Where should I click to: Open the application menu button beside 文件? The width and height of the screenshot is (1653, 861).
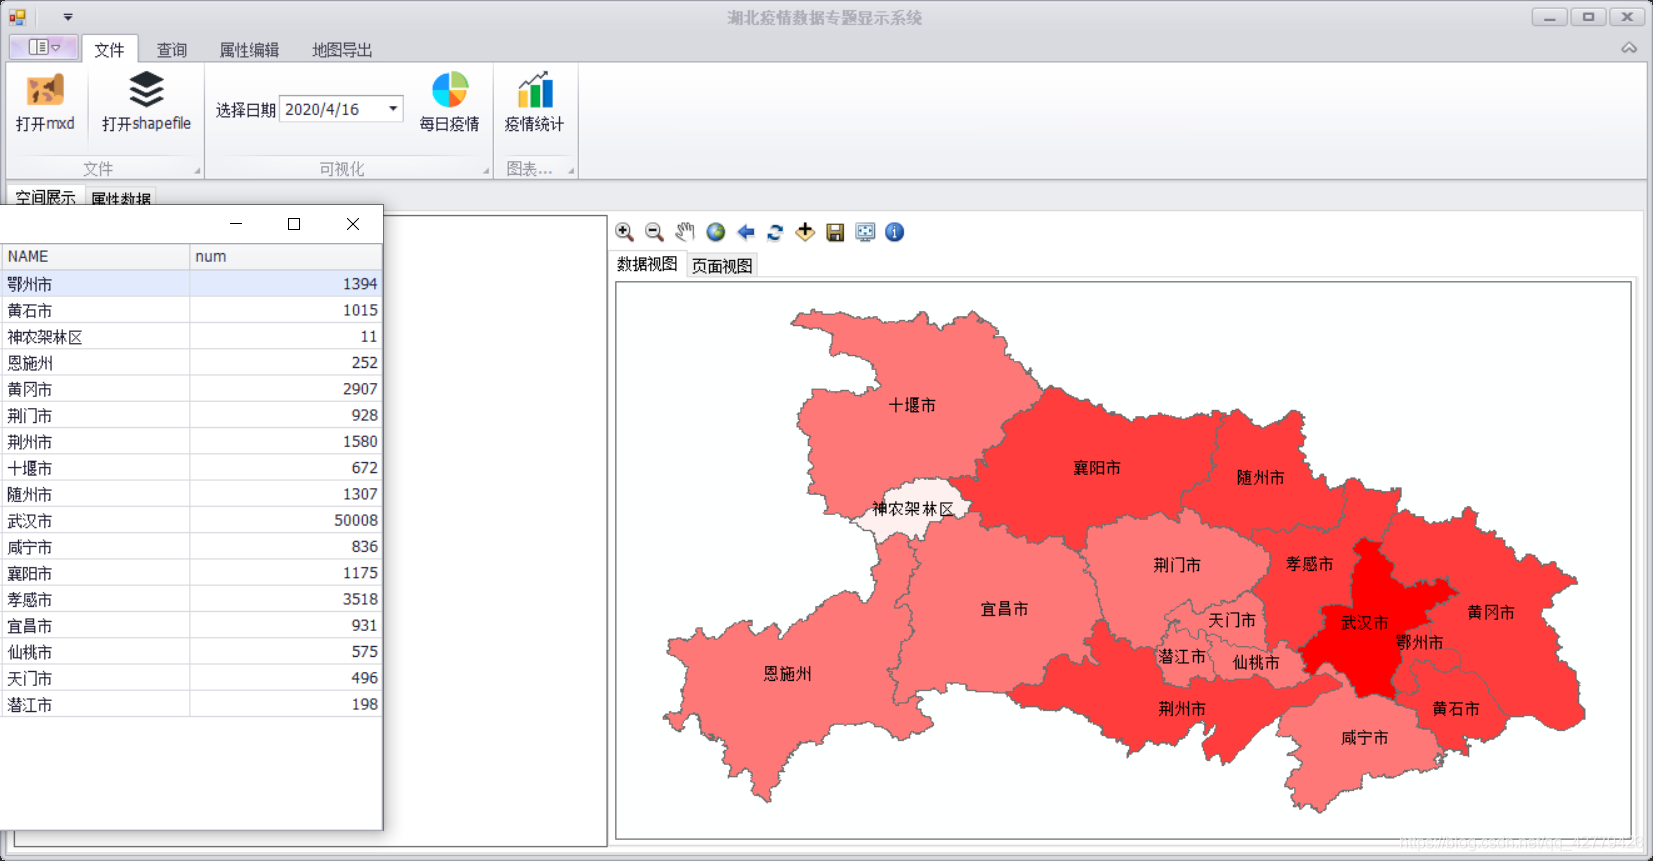(x=44, y=47)
